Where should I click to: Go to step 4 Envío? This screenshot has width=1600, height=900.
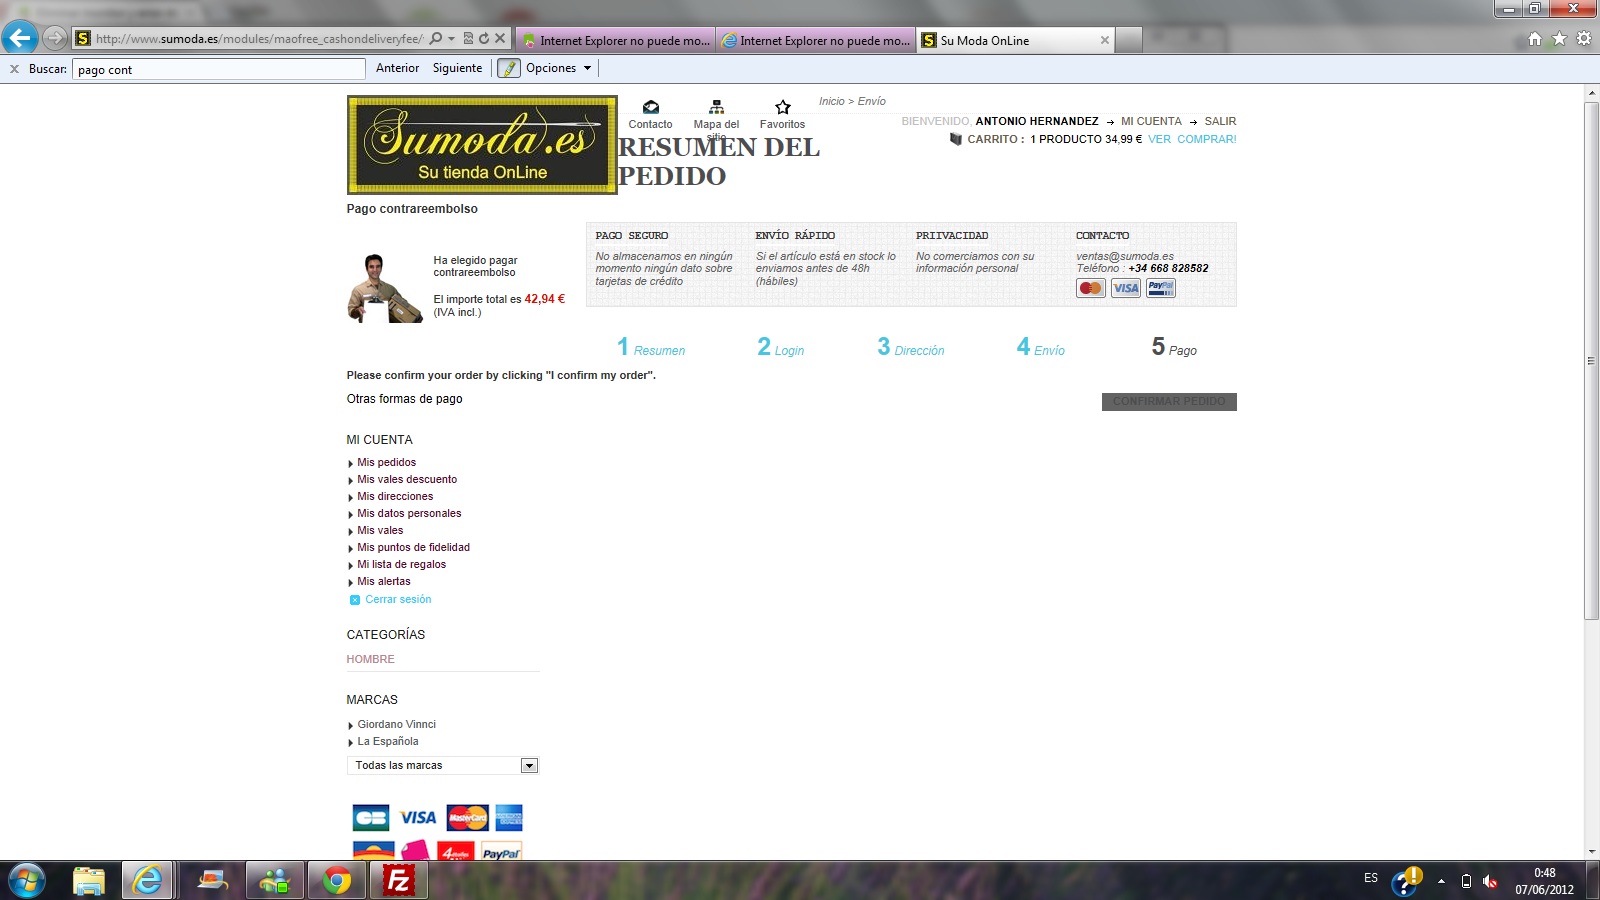pyautogui.click(x=1041, y=347)
